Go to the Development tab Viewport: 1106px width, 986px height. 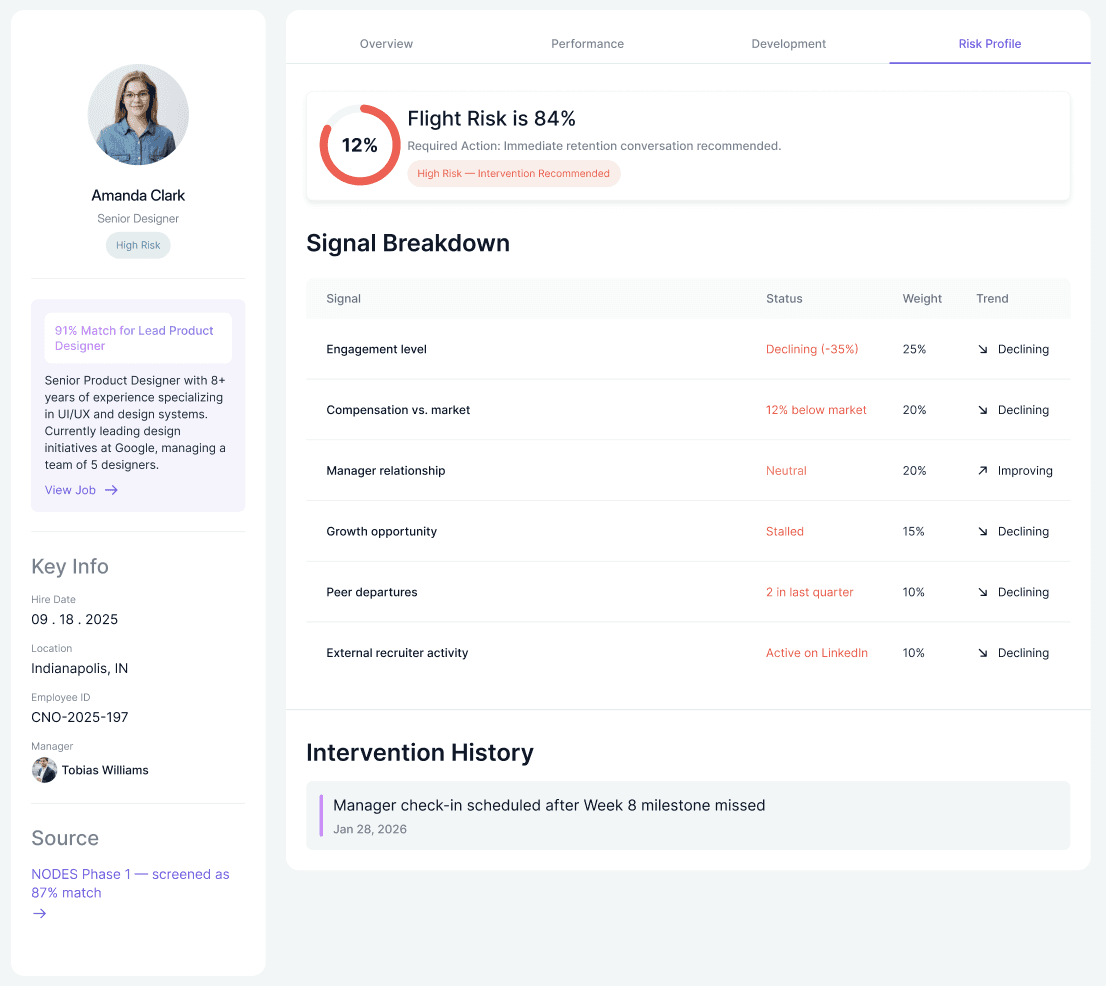pos(788,44)
